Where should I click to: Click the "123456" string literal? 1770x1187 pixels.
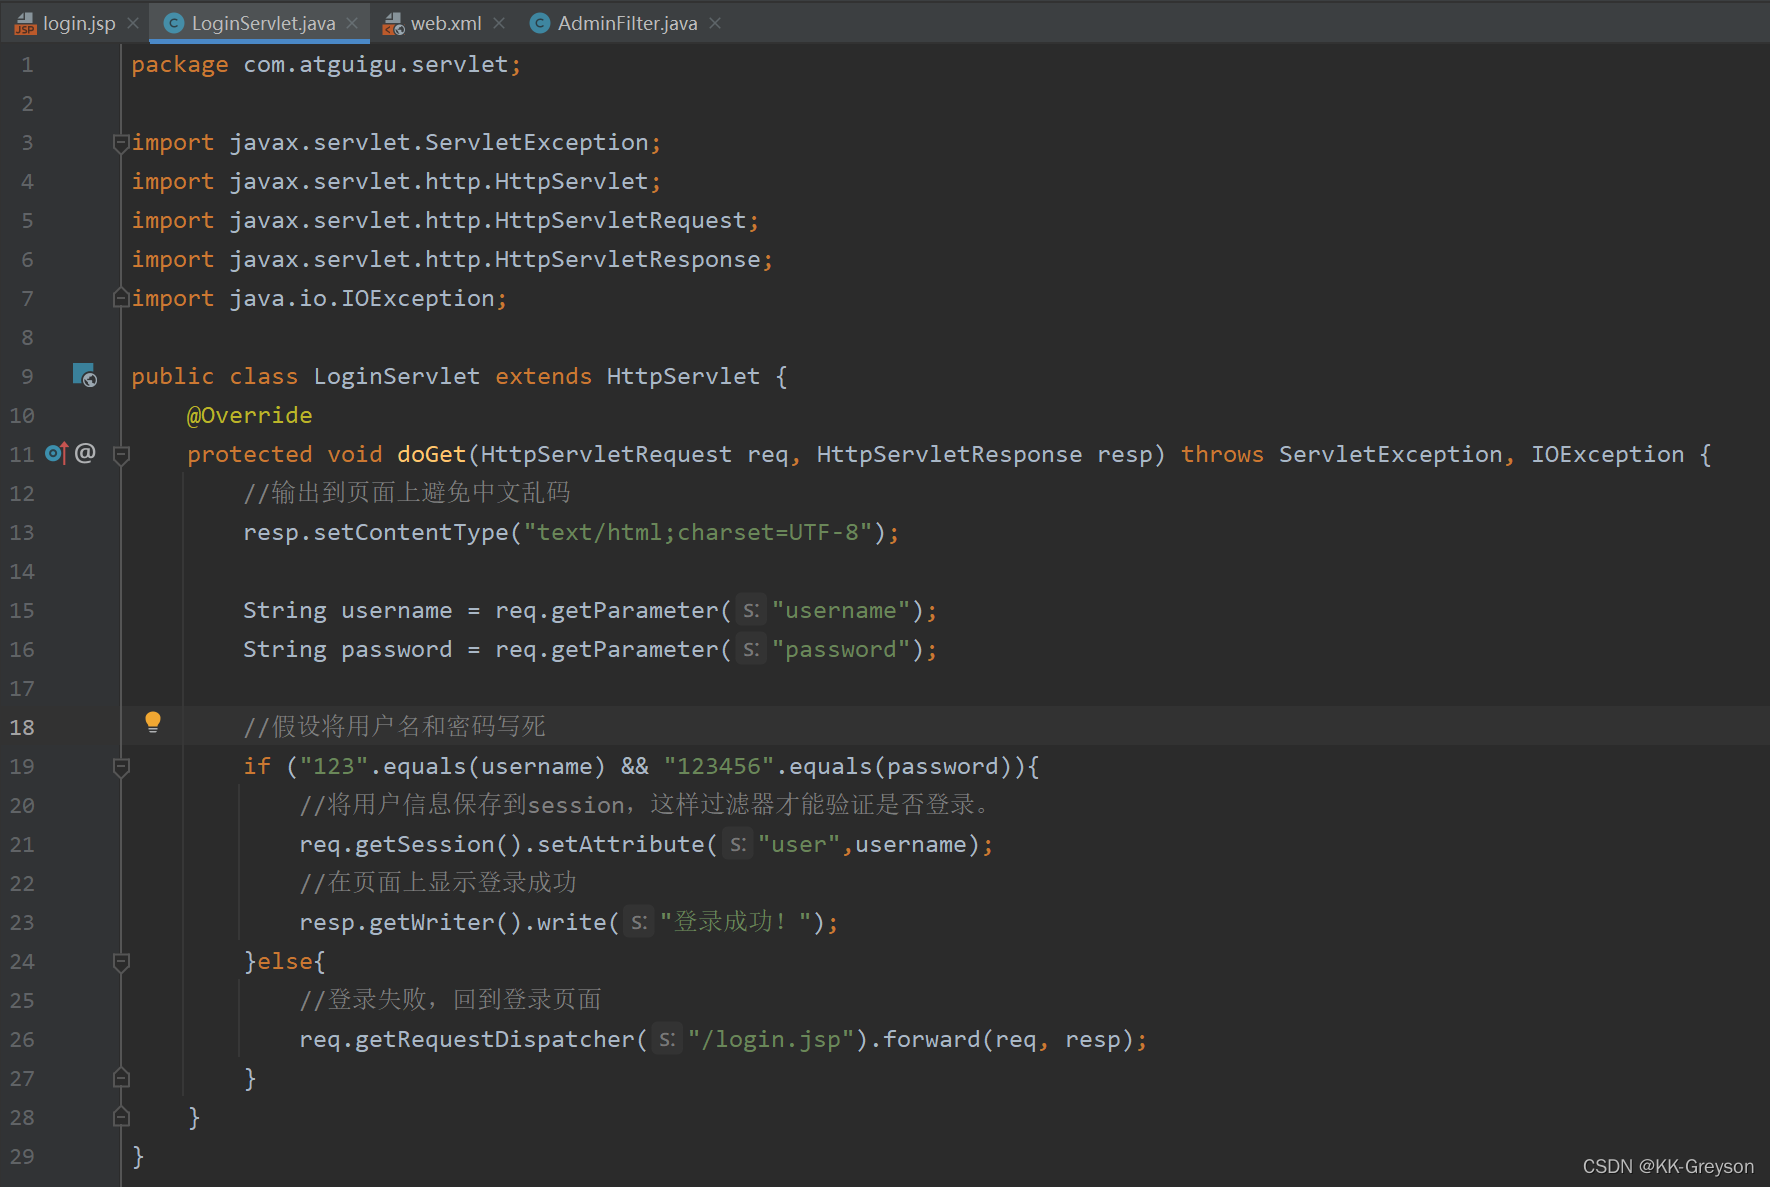pos(719,766)
